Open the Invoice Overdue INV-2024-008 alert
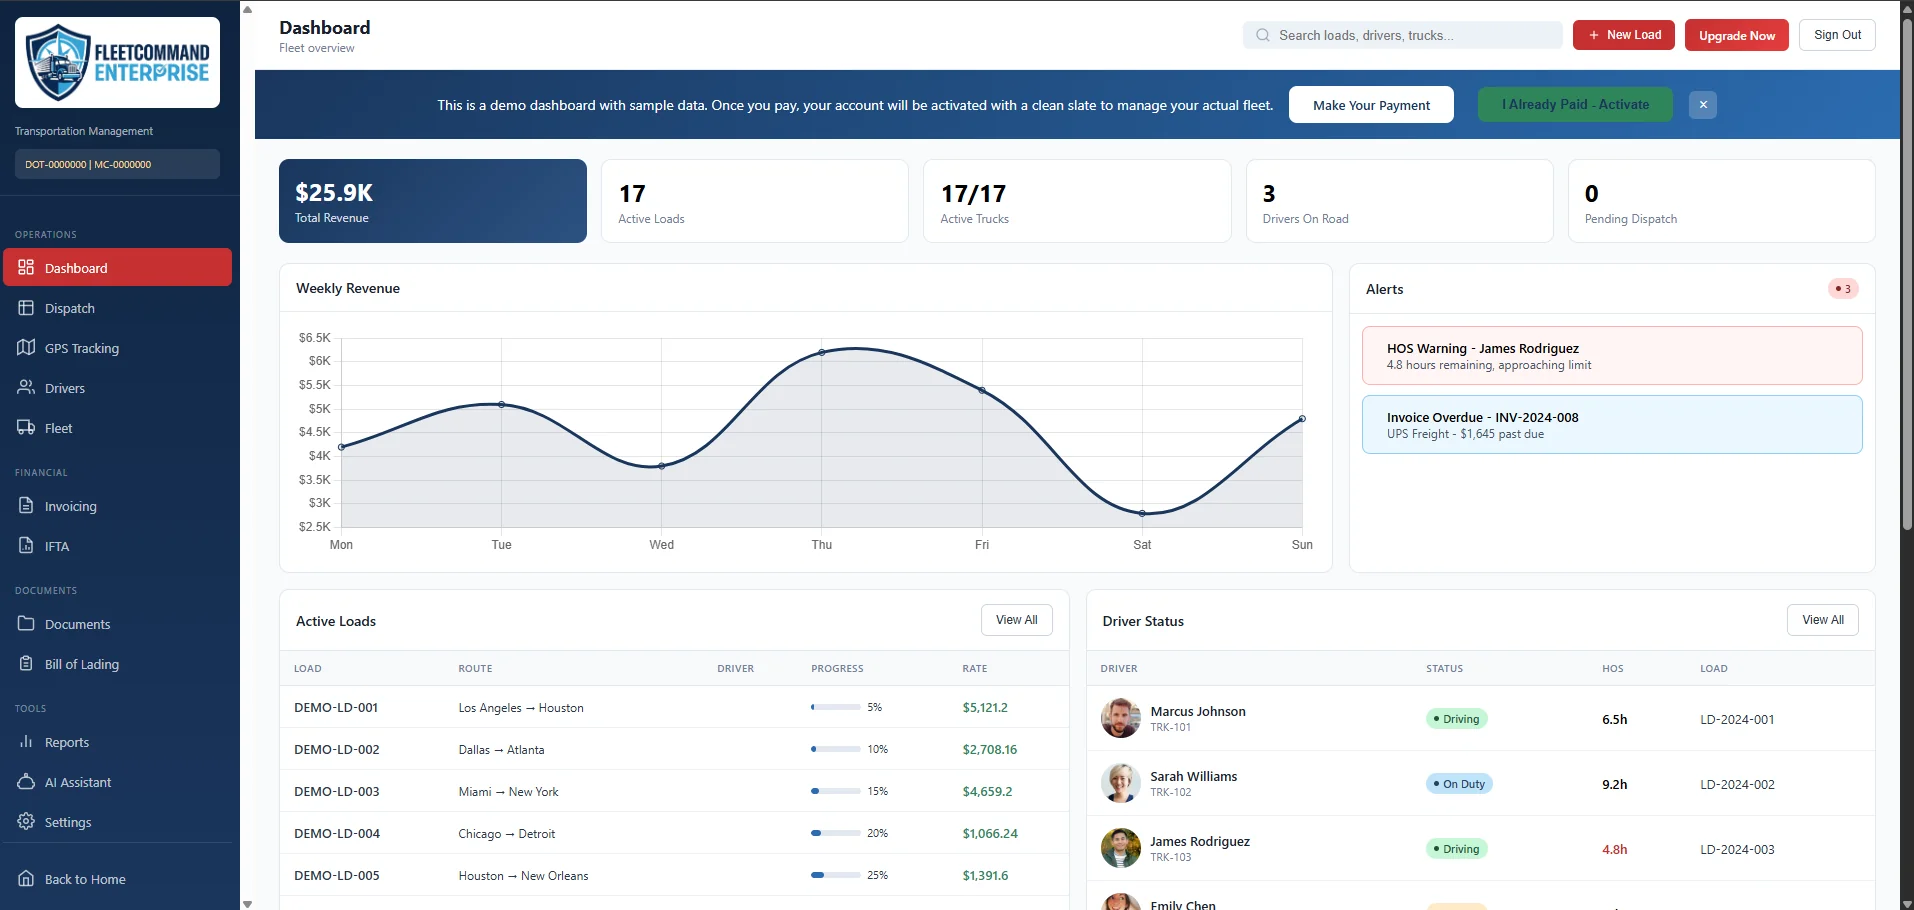 tap(1612, 425)
